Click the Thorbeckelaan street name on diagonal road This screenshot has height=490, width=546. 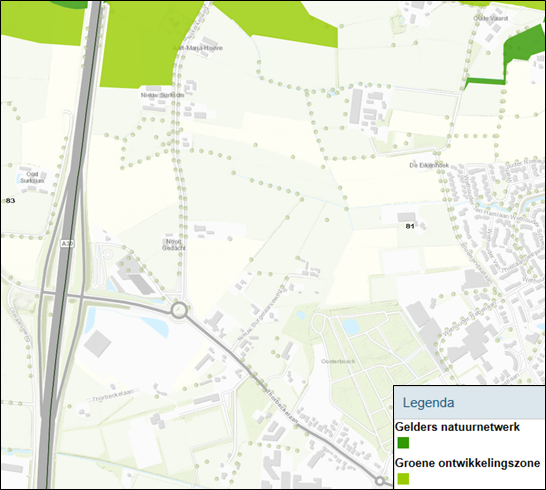point(282,406)
